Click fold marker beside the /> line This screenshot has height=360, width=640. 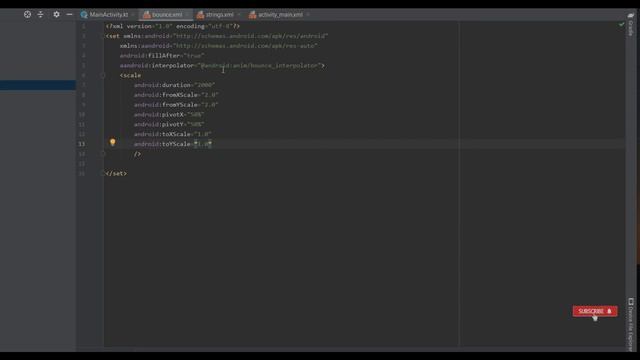click(102, 154)
